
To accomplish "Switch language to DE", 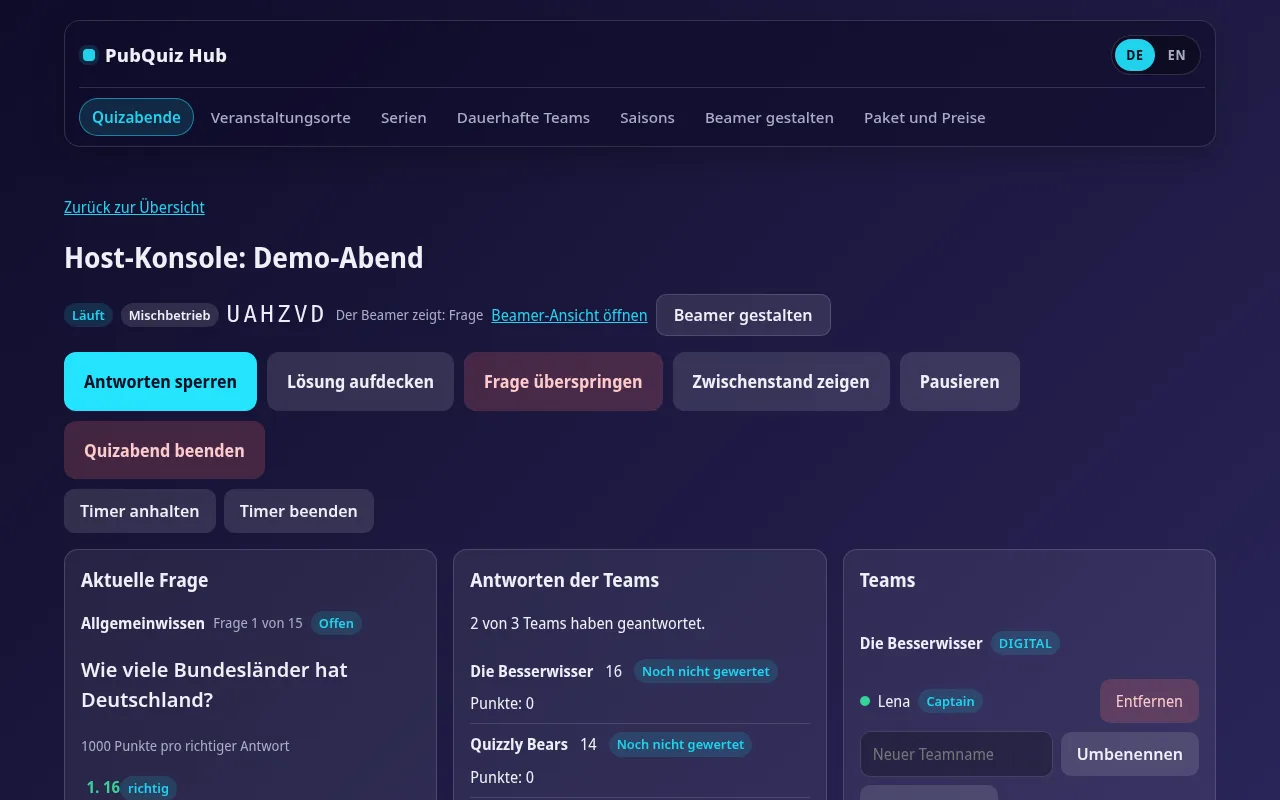I will pyautogui.click(x=1134, y=55).
